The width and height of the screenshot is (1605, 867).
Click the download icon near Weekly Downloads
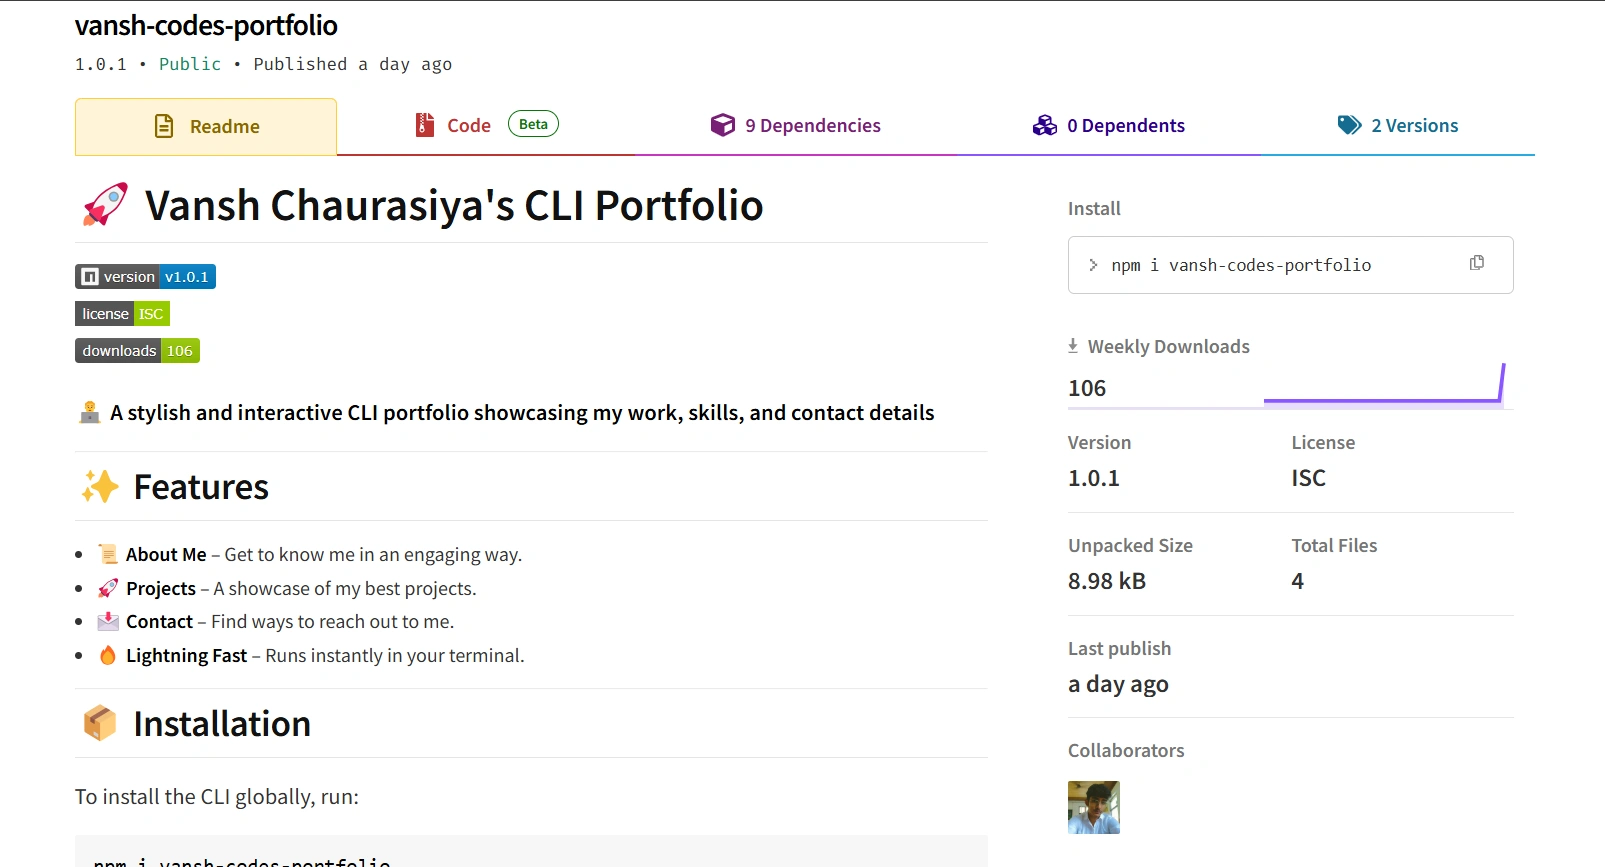point(1072,345)
